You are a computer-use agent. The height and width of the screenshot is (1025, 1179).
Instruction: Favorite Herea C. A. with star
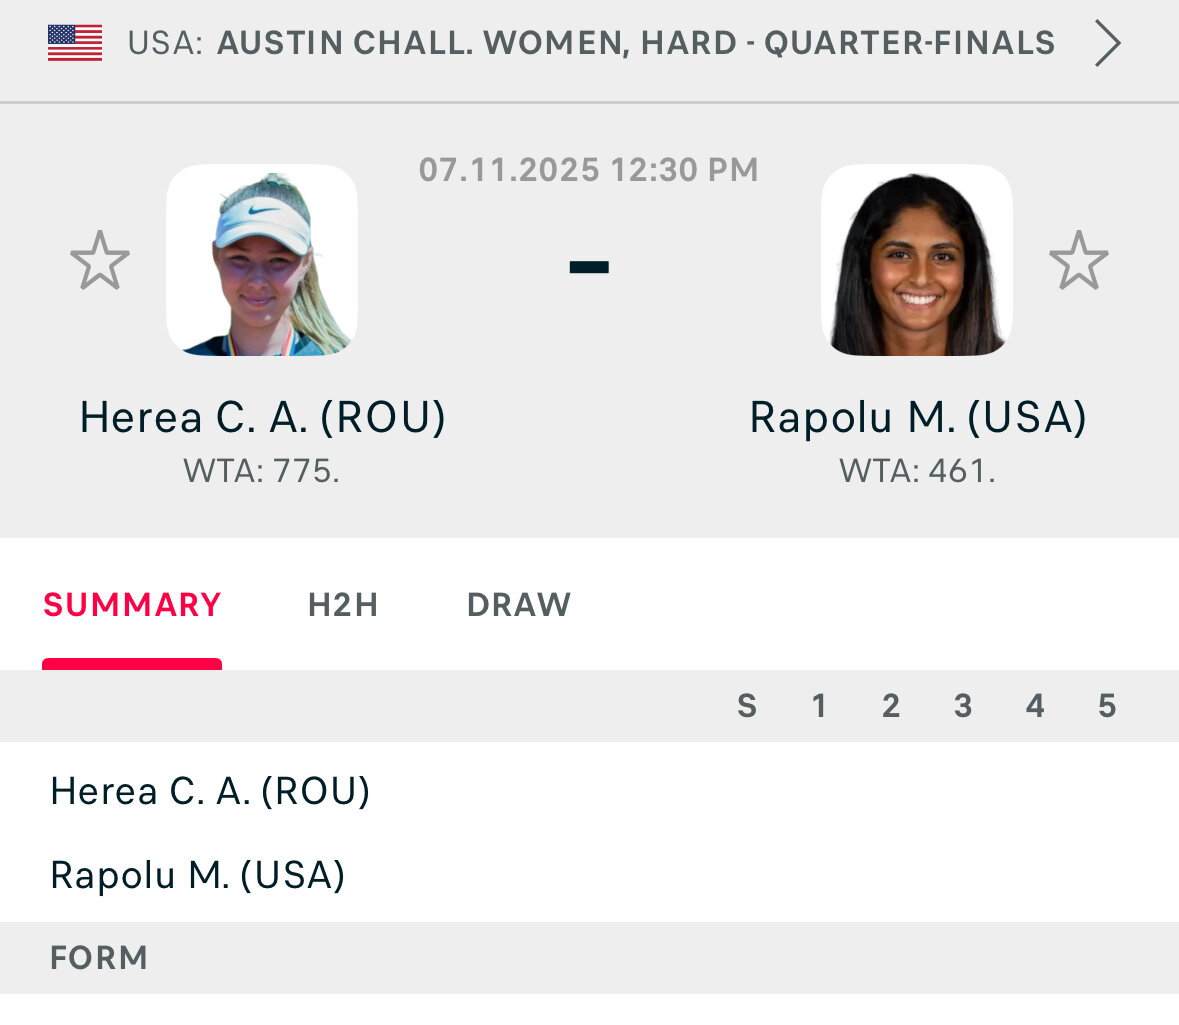(100, 261)
